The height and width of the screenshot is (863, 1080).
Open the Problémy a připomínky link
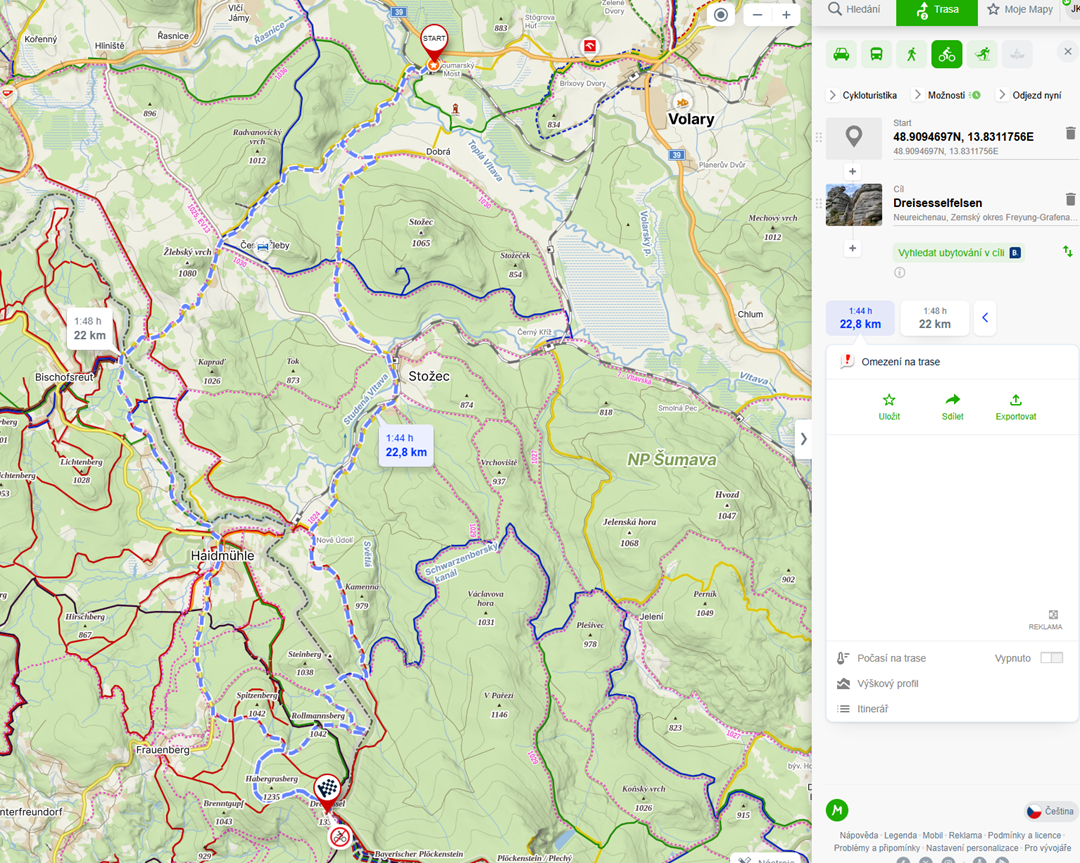[877, 848]
